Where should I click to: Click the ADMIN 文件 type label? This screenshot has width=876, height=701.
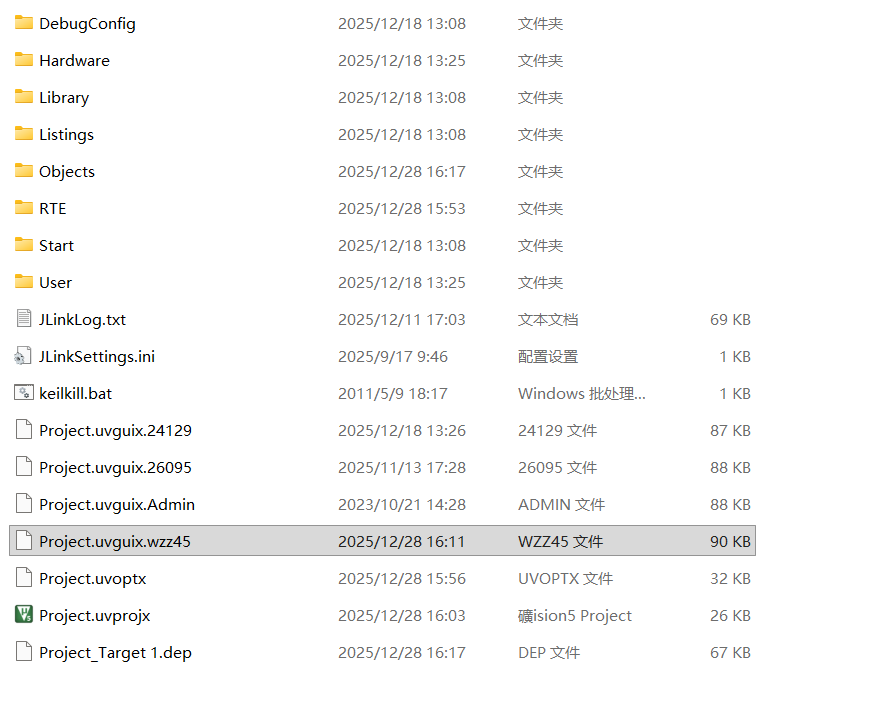click(x=561, y=504)
